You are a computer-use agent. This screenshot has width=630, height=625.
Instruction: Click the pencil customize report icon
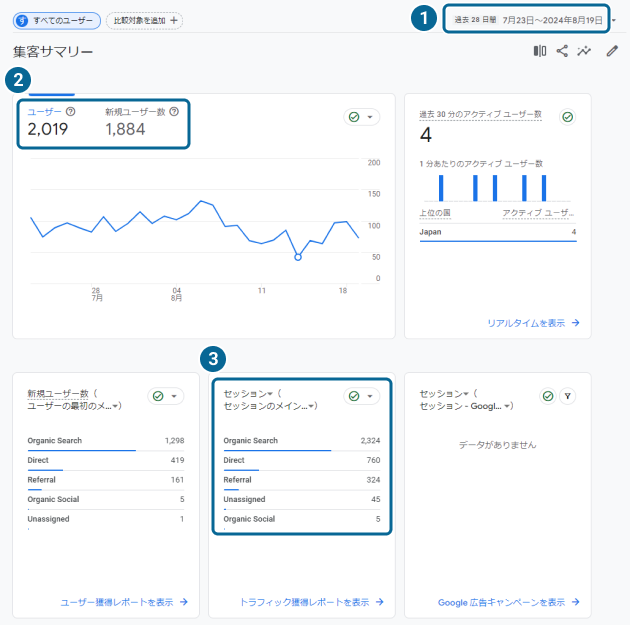[x=612, y=51]
